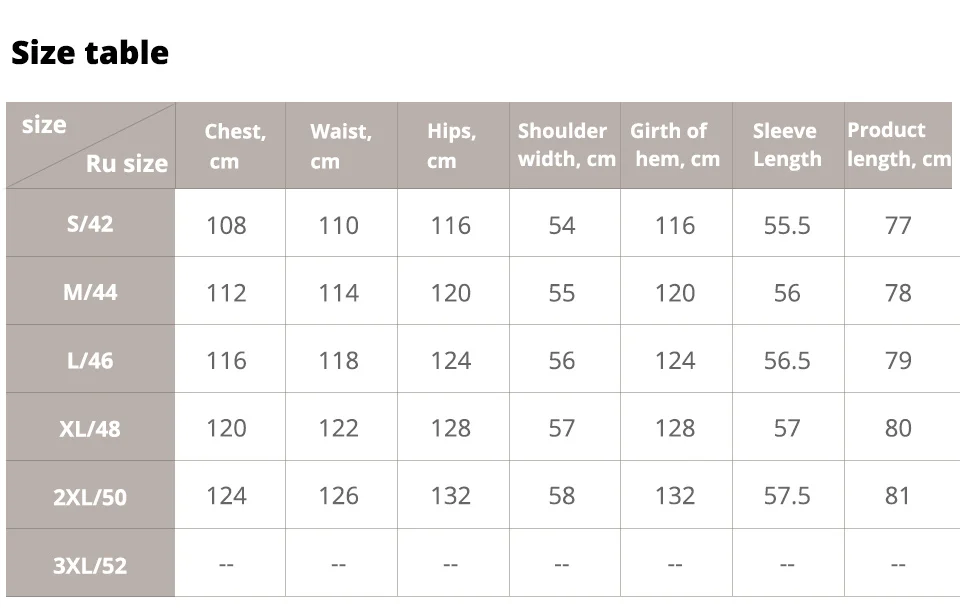The height and width of the screenshot is (614, 960).
Task: Click the size / Ru size corner cell
Action: point(91,146)
